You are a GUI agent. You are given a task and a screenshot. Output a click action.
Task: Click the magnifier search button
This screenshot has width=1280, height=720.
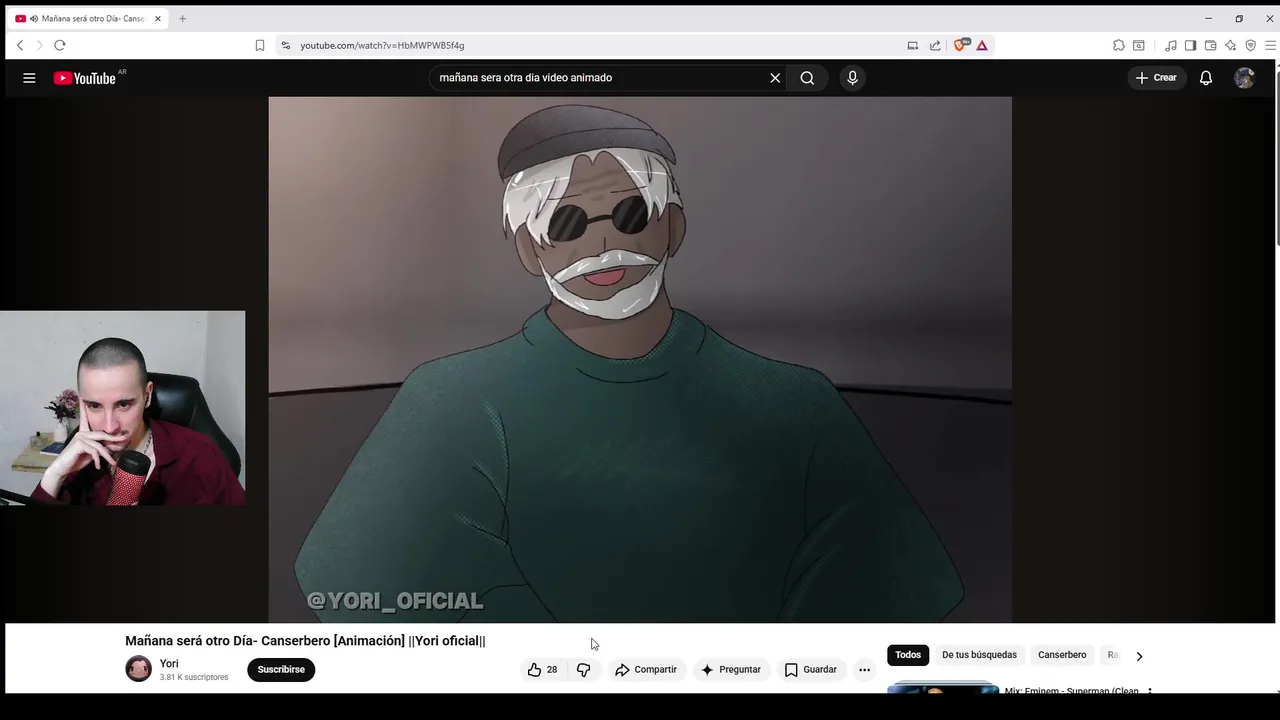[x=807, y=78]
